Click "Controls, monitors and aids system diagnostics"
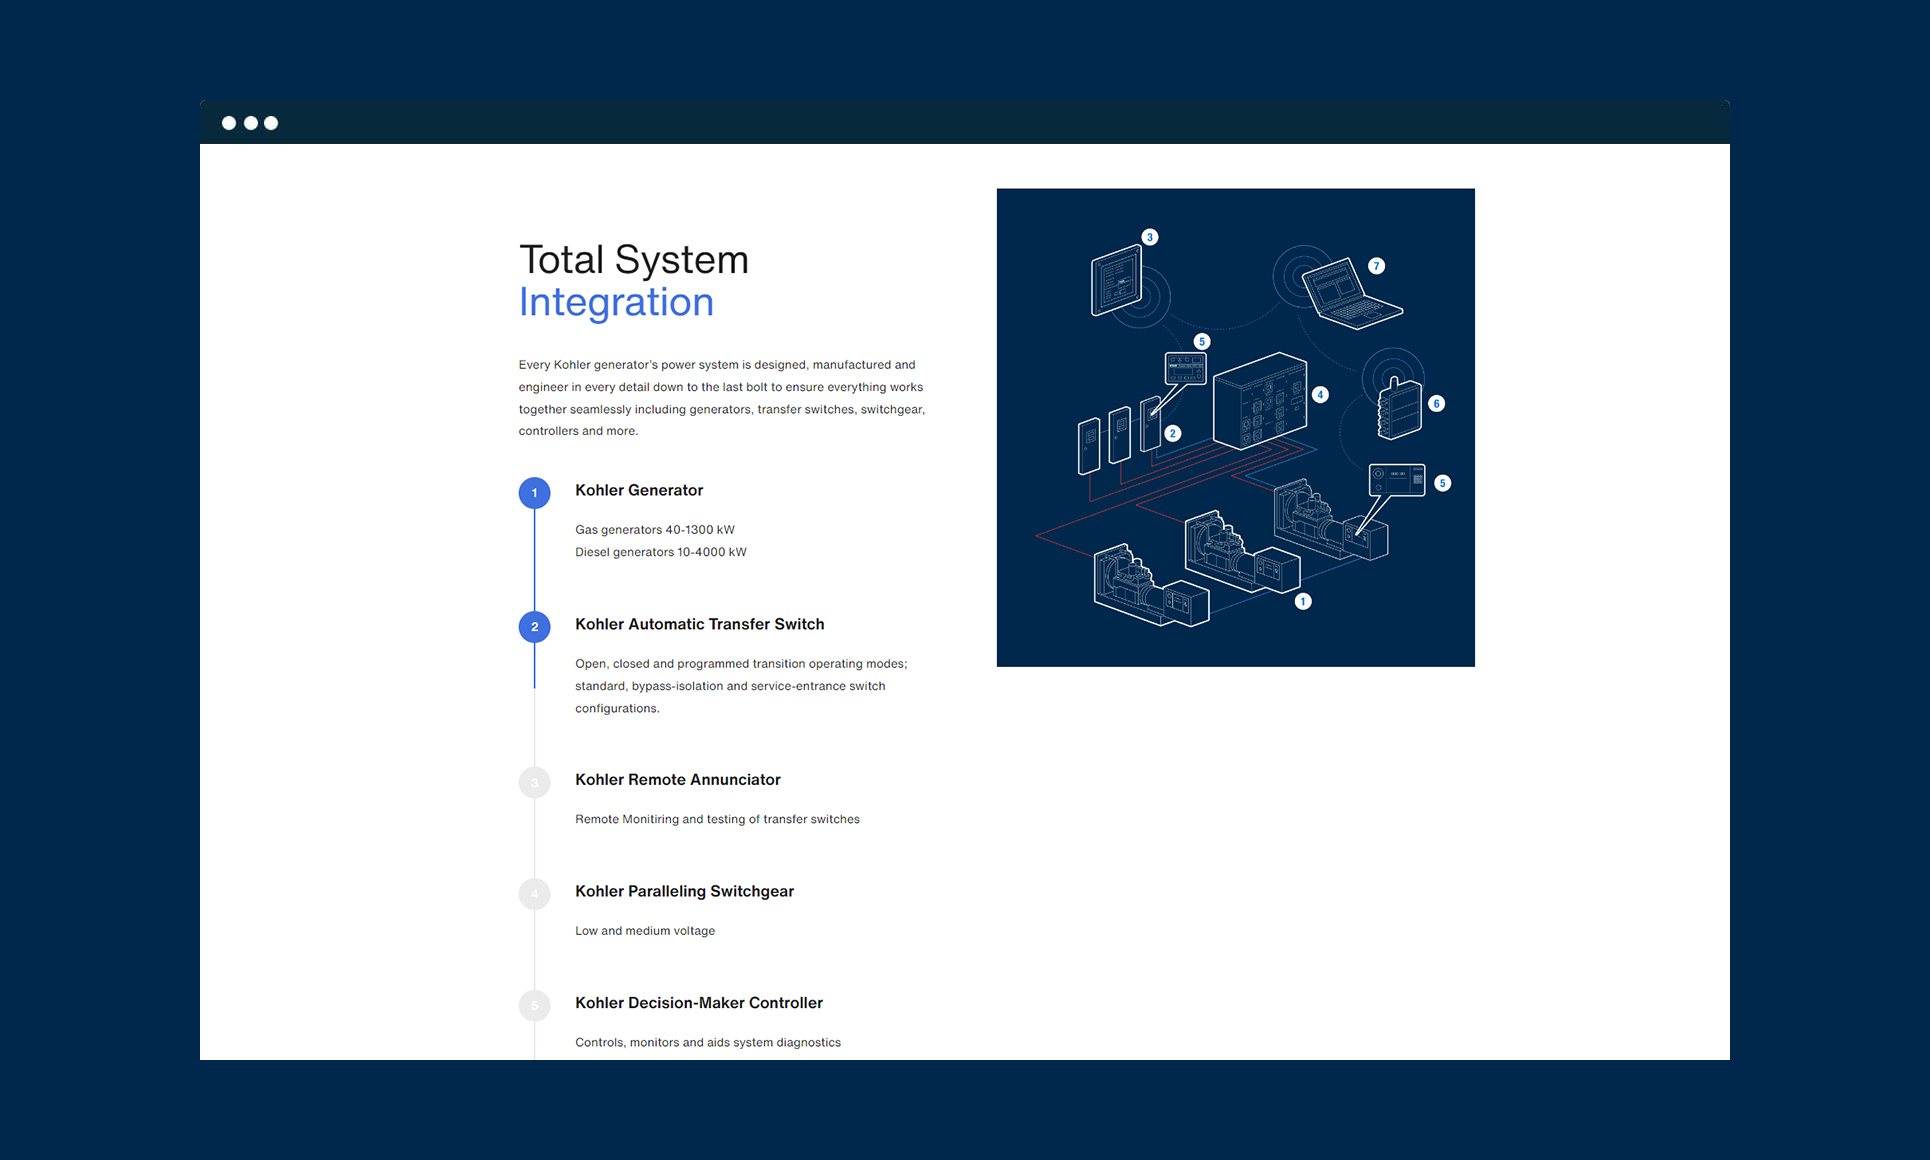 pos(708,1042)
